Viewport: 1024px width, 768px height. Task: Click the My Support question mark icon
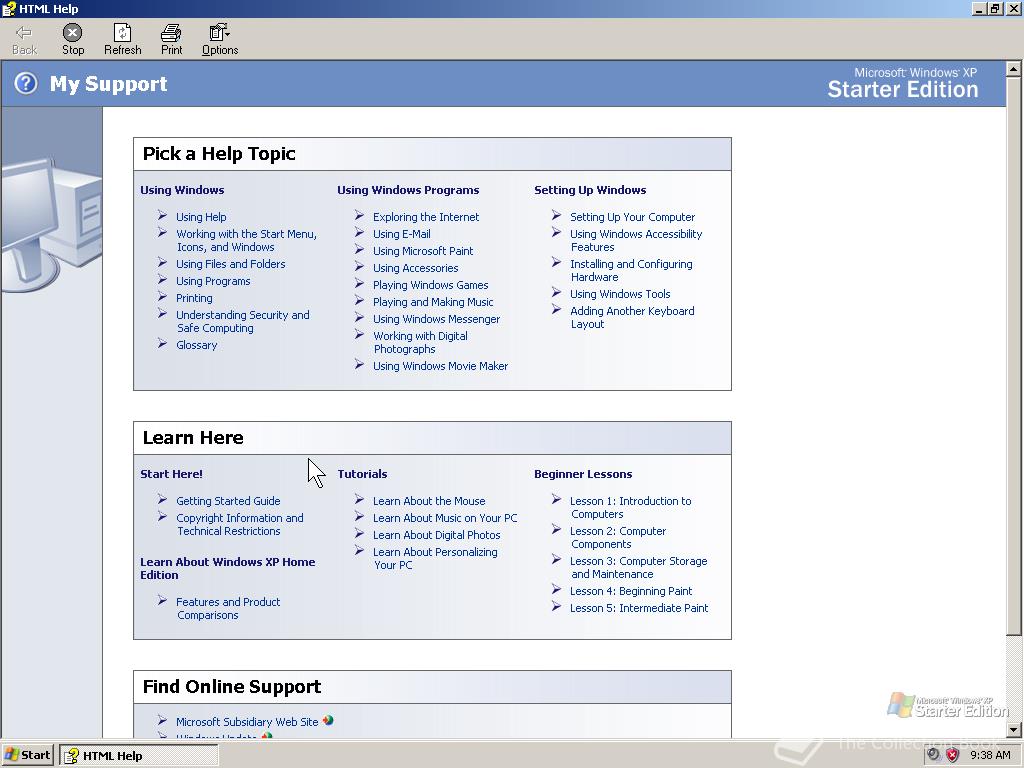(26, 84)
